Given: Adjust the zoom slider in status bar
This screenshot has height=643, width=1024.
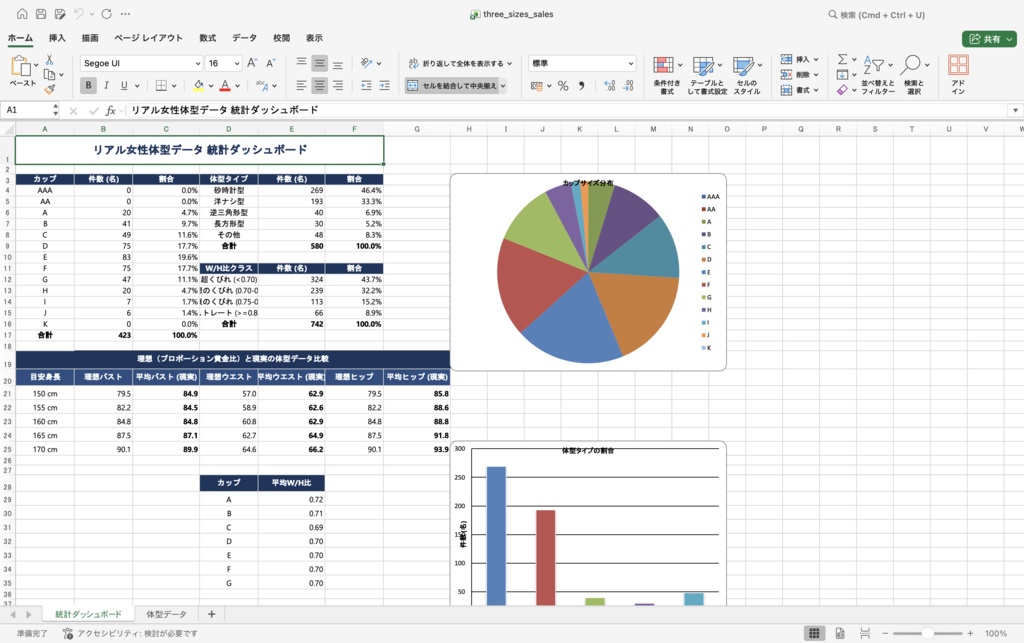Looking at the screenshot, I should tap(927, 633).
